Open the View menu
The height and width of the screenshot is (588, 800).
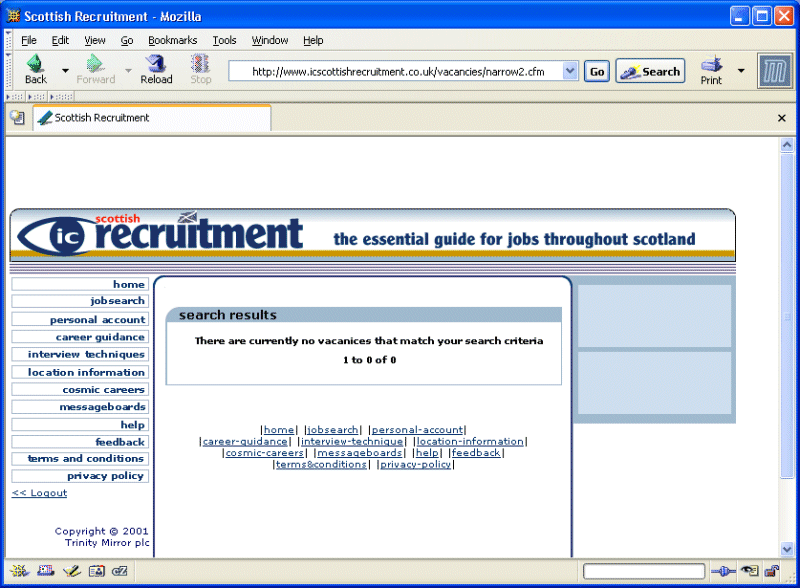pyautogui.click(x=95, y=40)
